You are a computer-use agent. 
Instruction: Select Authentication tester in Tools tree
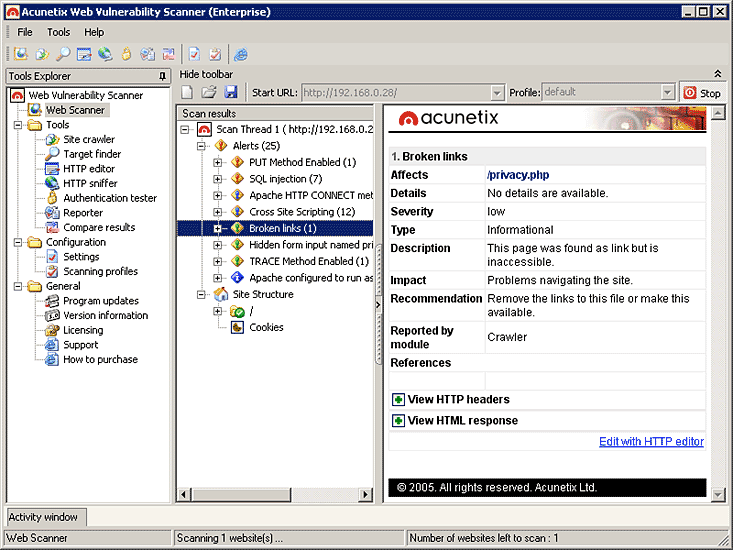[110, 198]
